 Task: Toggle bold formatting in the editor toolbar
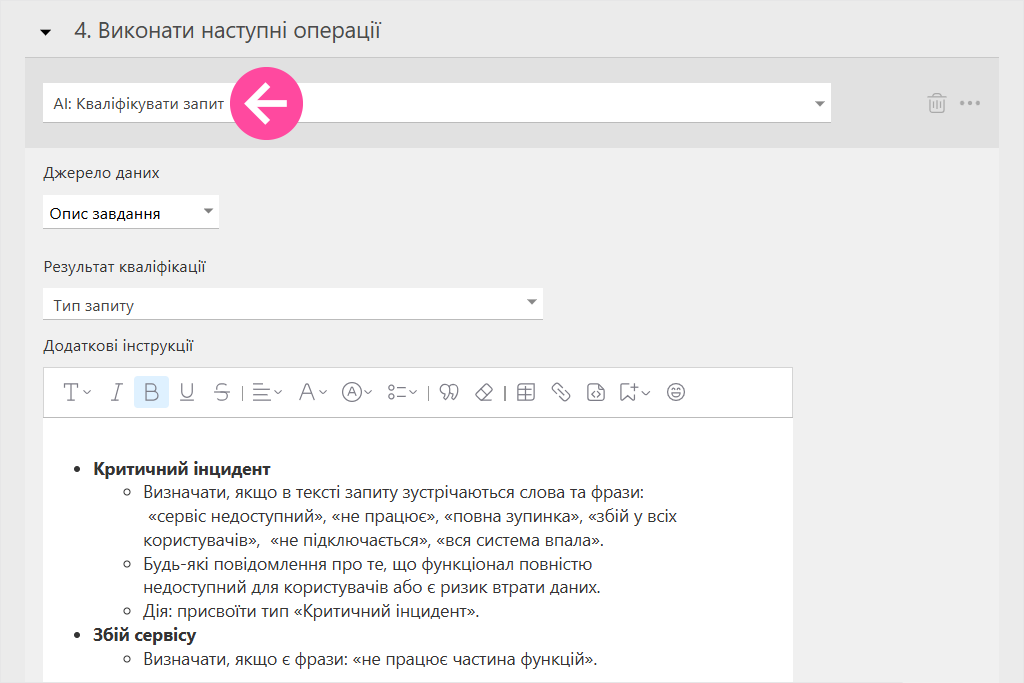[151, 392]
